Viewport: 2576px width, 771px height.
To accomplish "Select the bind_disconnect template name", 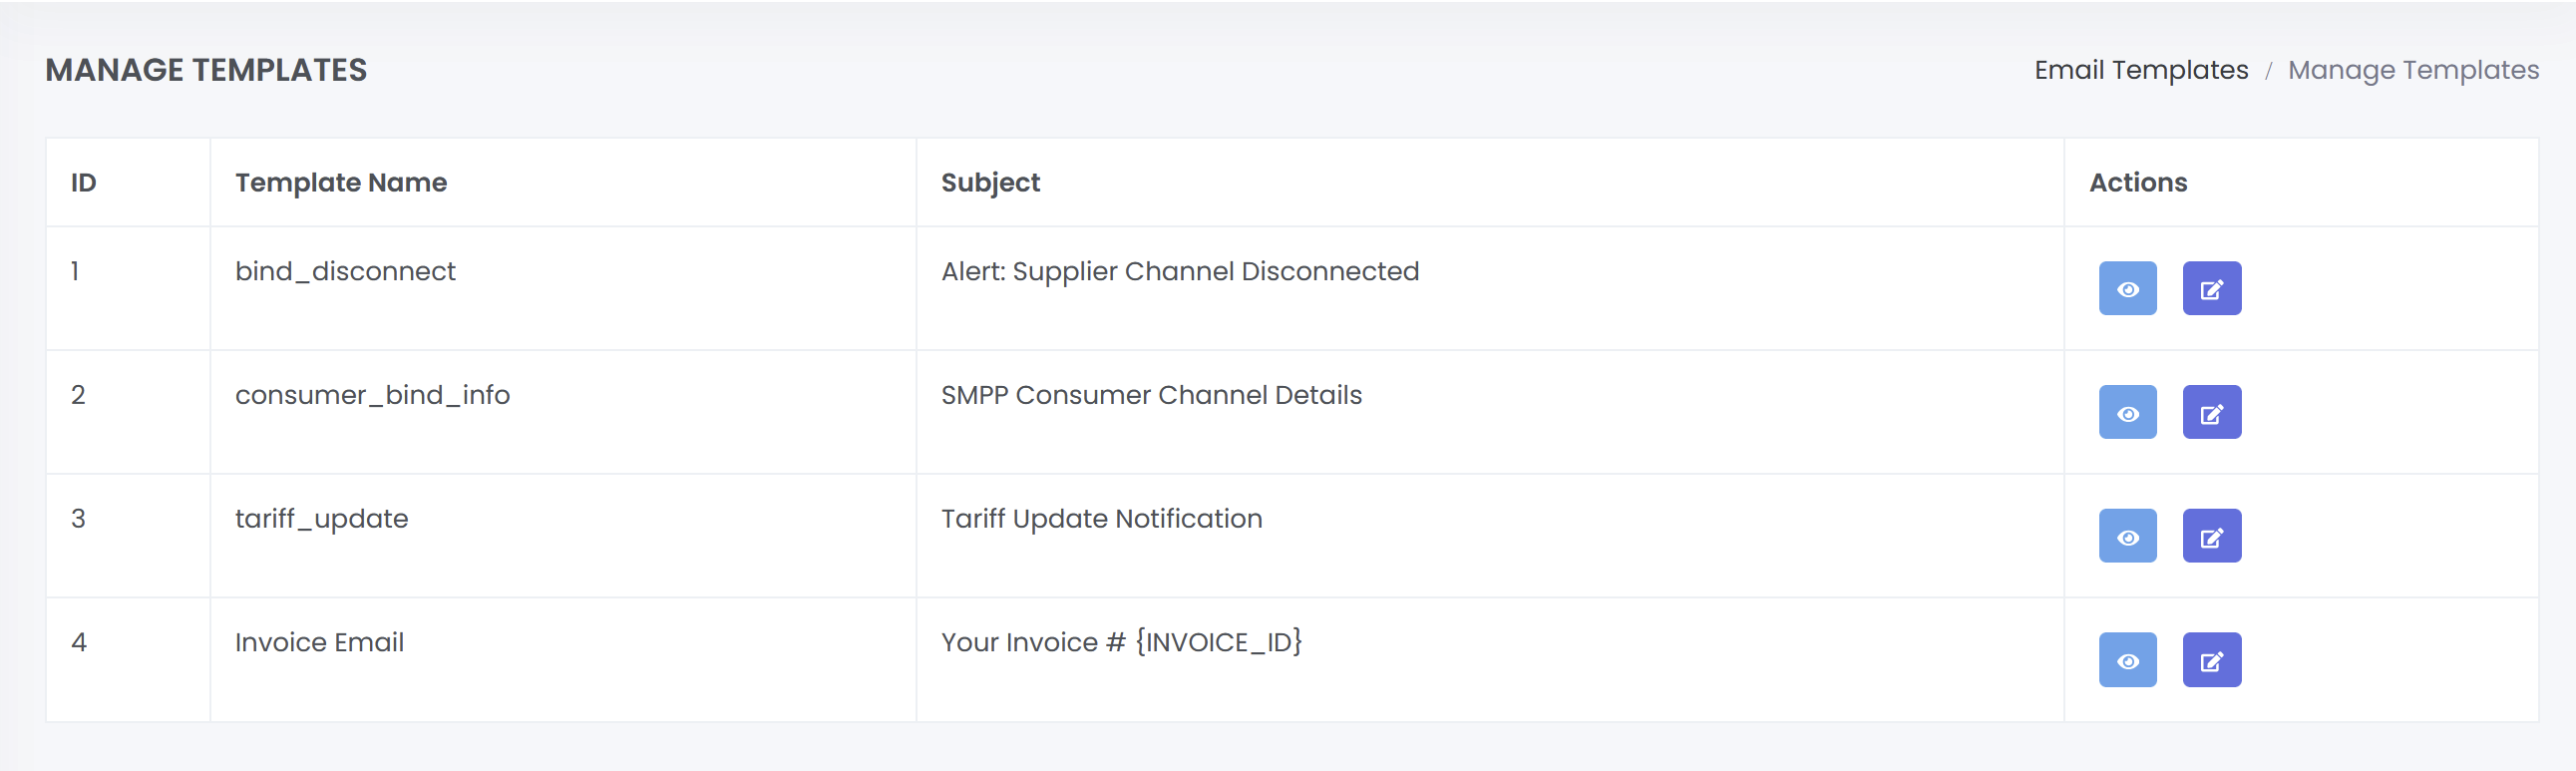I will point(345,272).
